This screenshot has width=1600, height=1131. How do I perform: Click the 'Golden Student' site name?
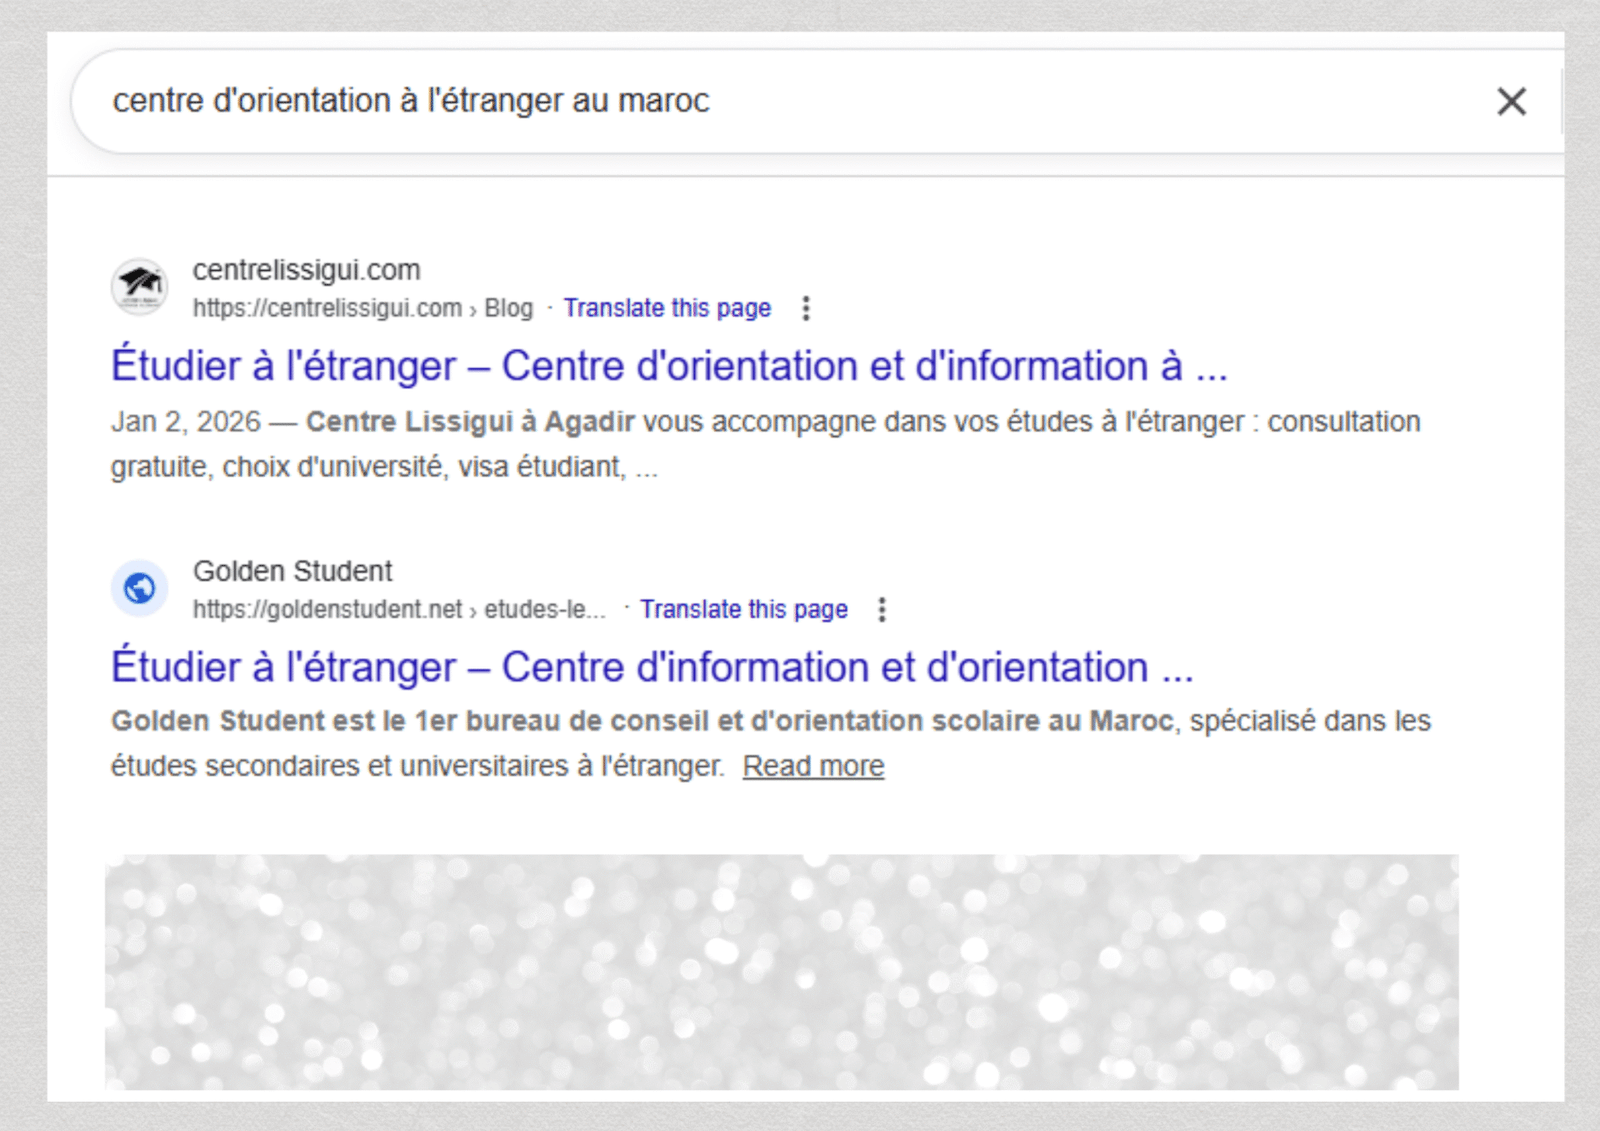tap(292, 571)
